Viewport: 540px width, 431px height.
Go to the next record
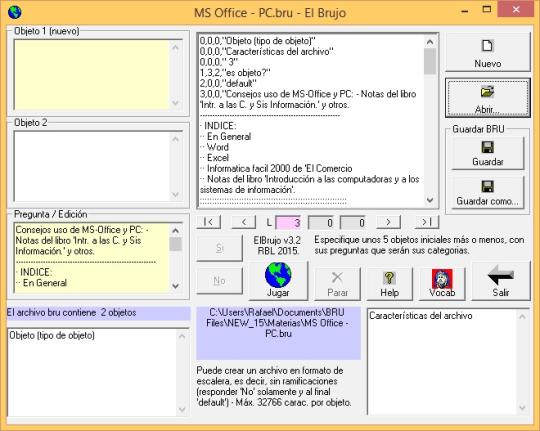[x=388, y=222]
